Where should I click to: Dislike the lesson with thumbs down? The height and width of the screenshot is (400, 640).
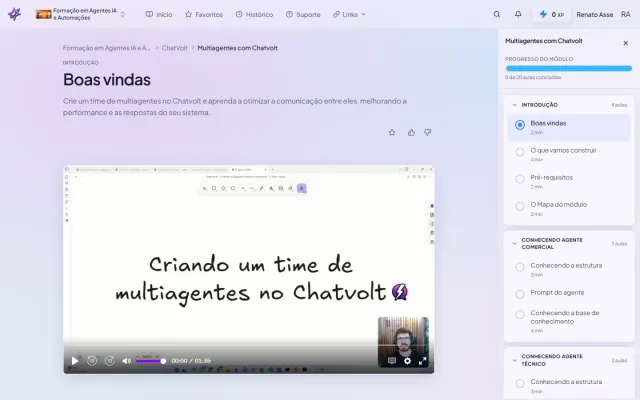pos(427,132)
